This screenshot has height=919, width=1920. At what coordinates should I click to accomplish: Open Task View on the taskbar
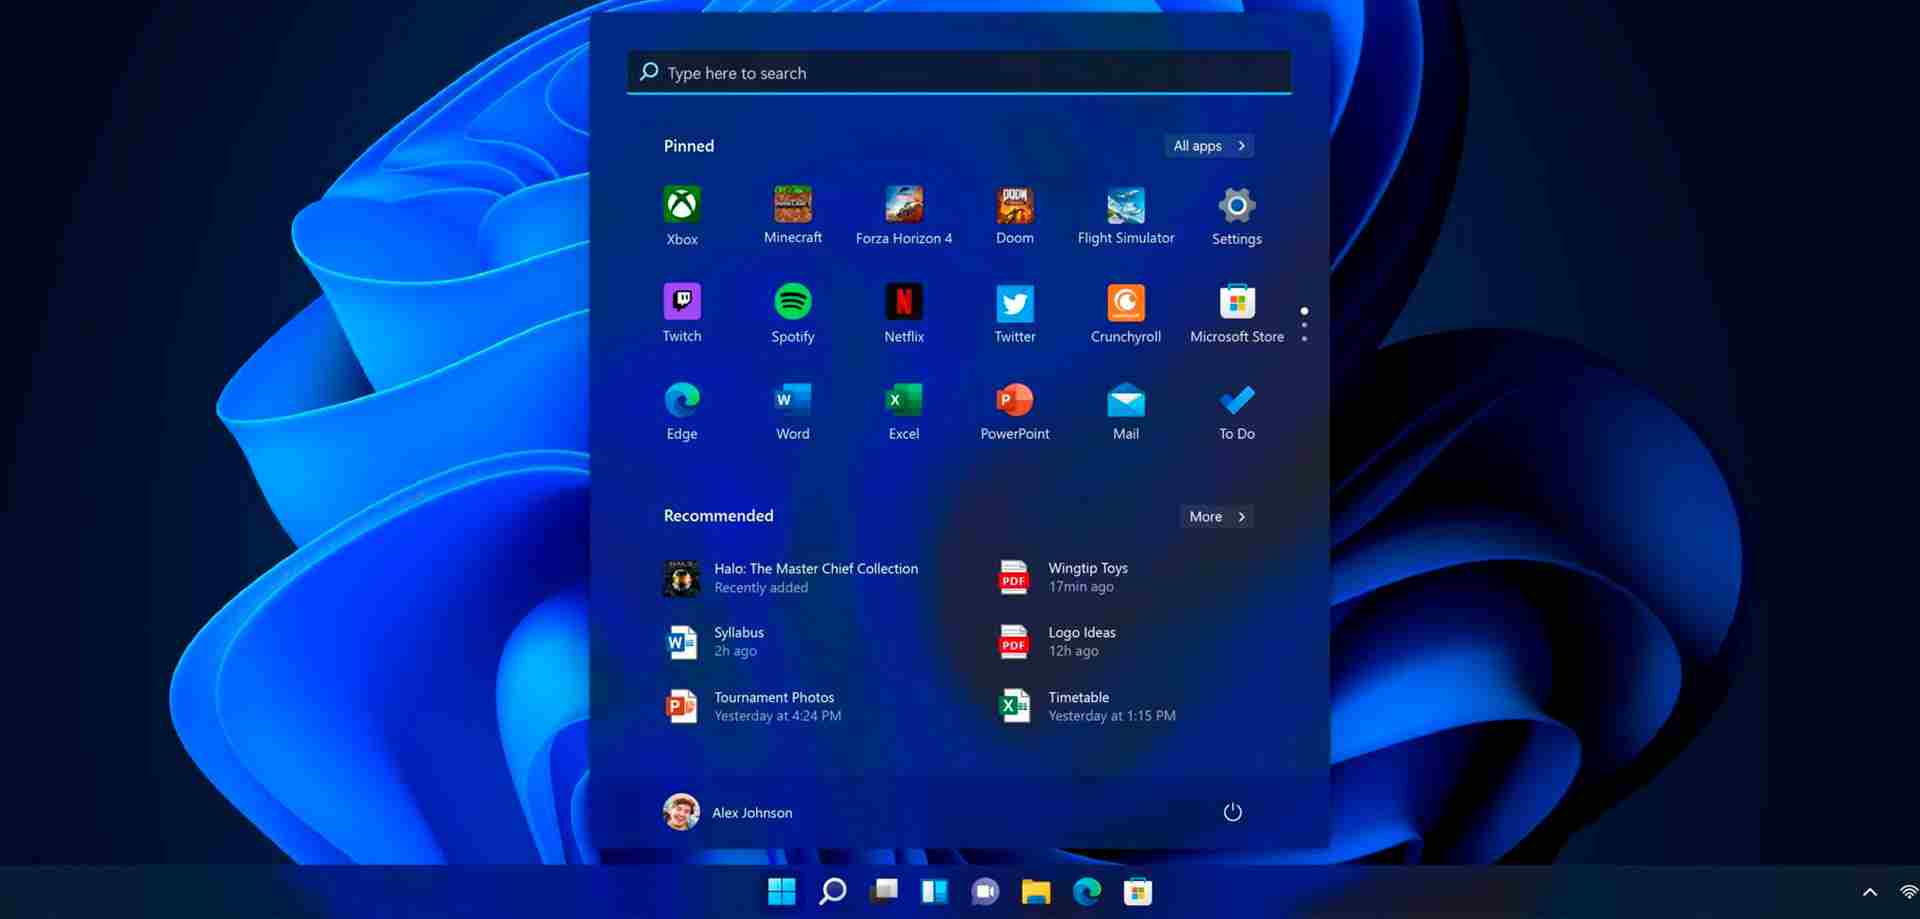884,891
